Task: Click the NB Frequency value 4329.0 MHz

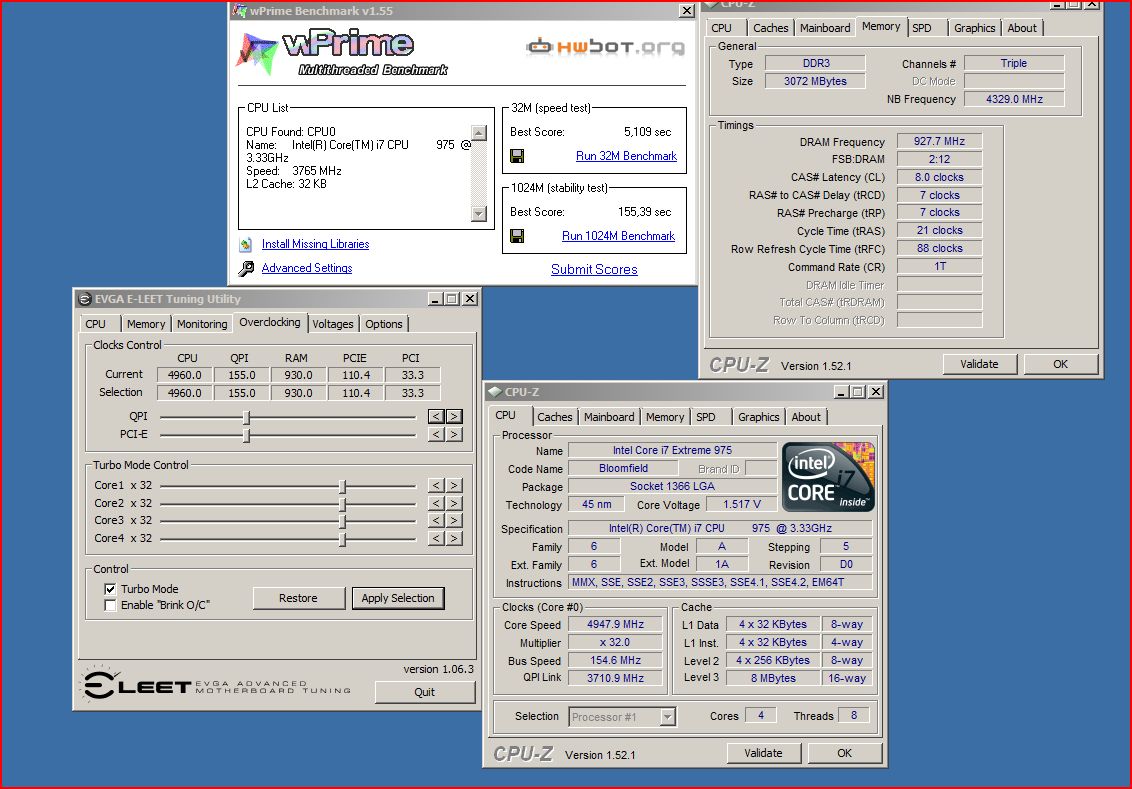Action: pyautogui.click(x=1014, y=99)
